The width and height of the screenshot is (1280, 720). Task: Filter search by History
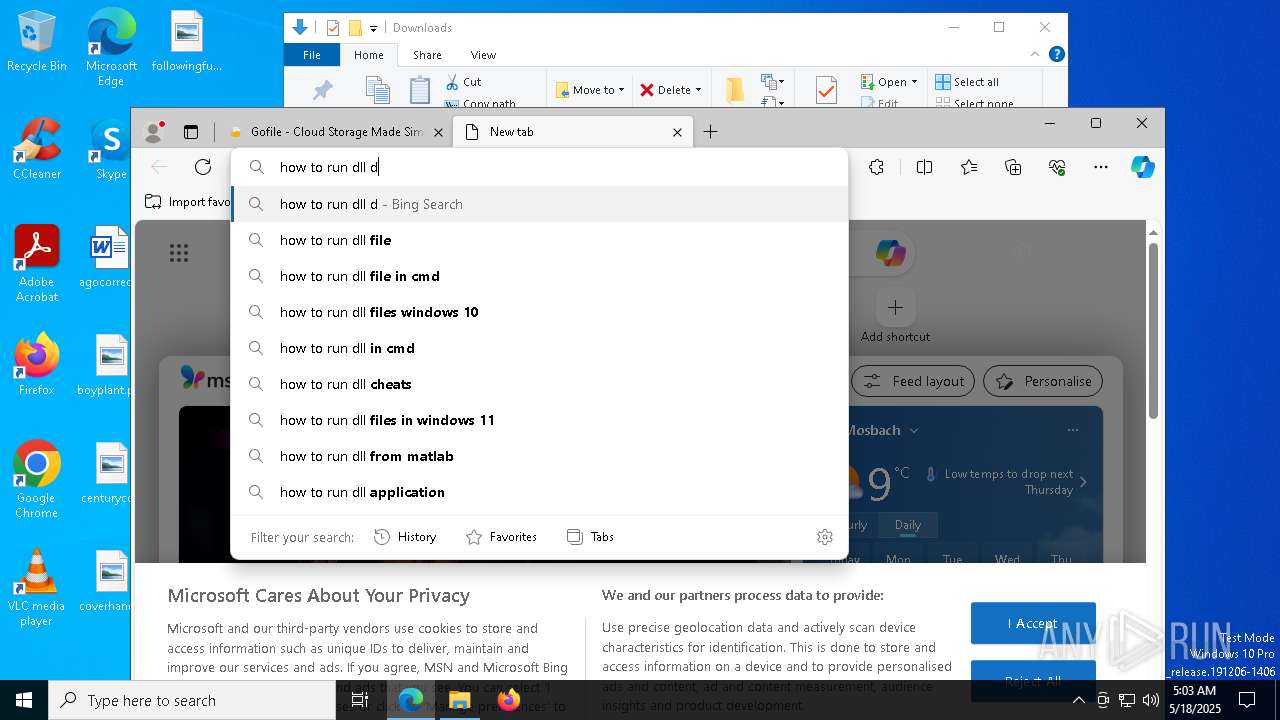405,537
